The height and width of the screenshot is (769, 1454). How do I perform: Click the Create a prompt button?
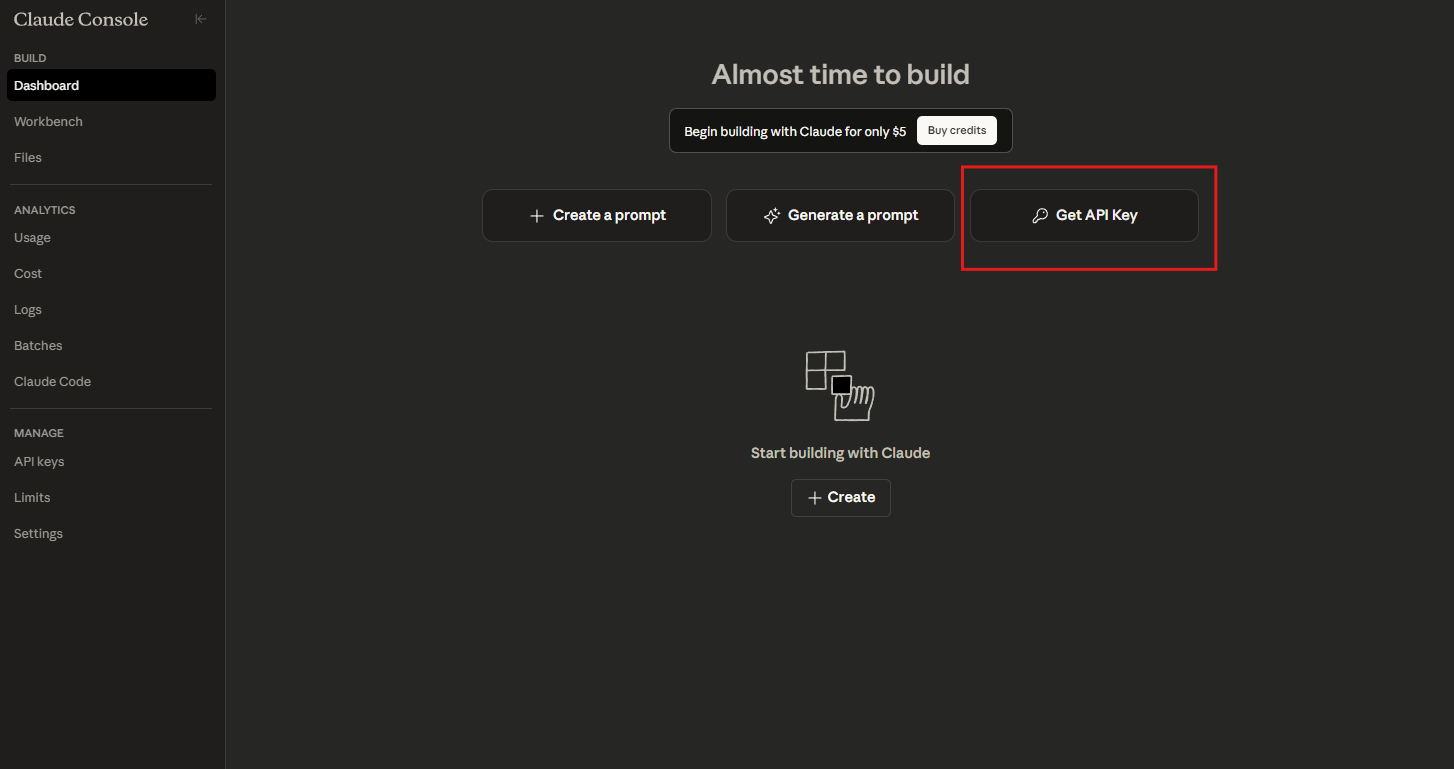tap(597, 216)
